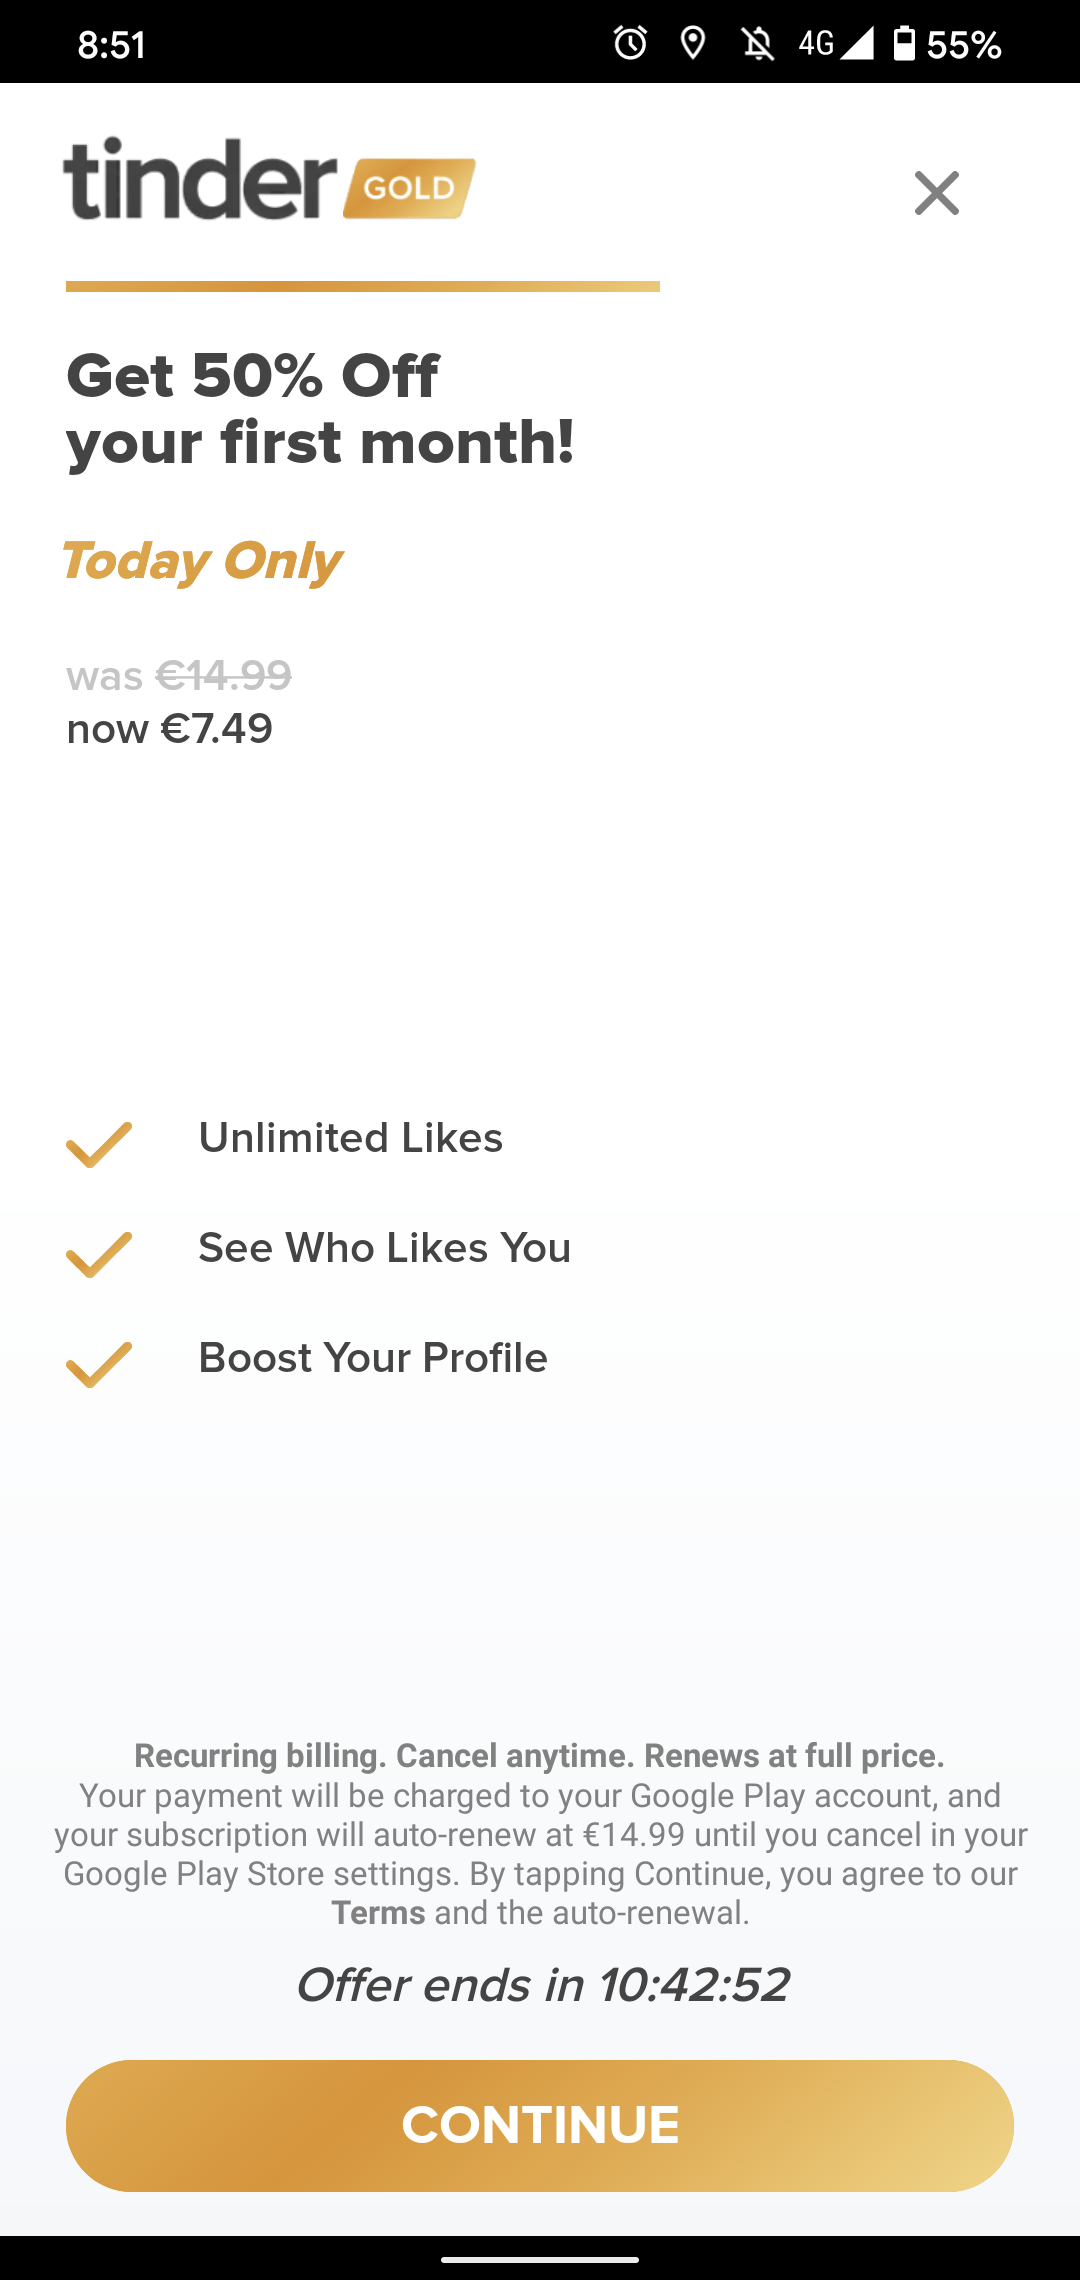Click the muted notifications status bar icon
The width and height of the screenshot is (1080, 2280).
coord(760,42)
